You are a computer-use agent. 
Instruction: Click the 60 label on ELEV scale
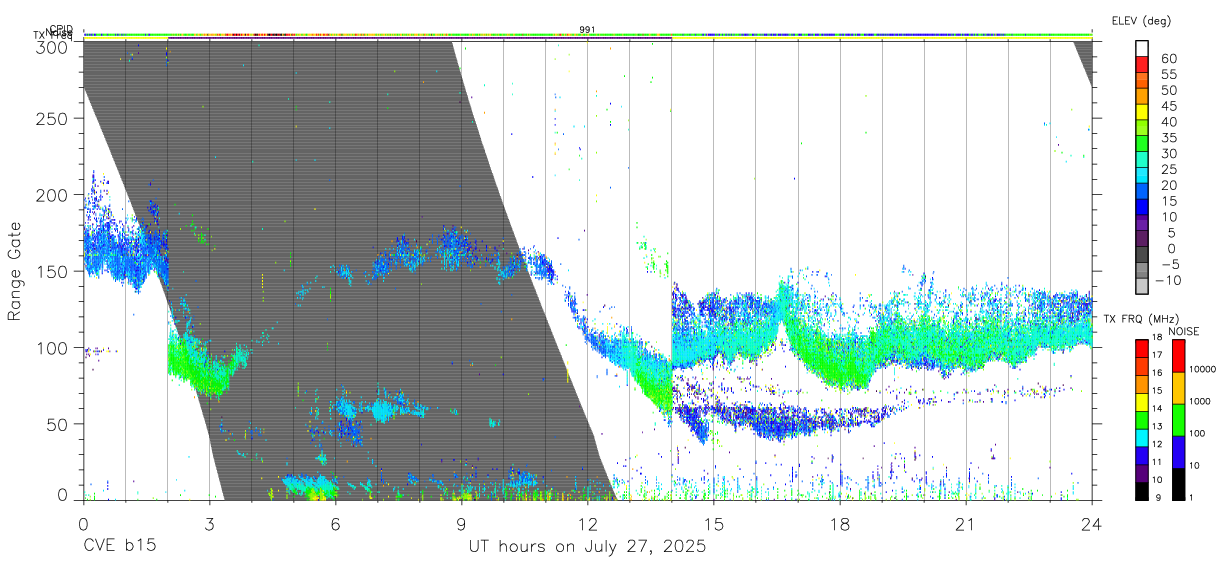coord(1168,59)
